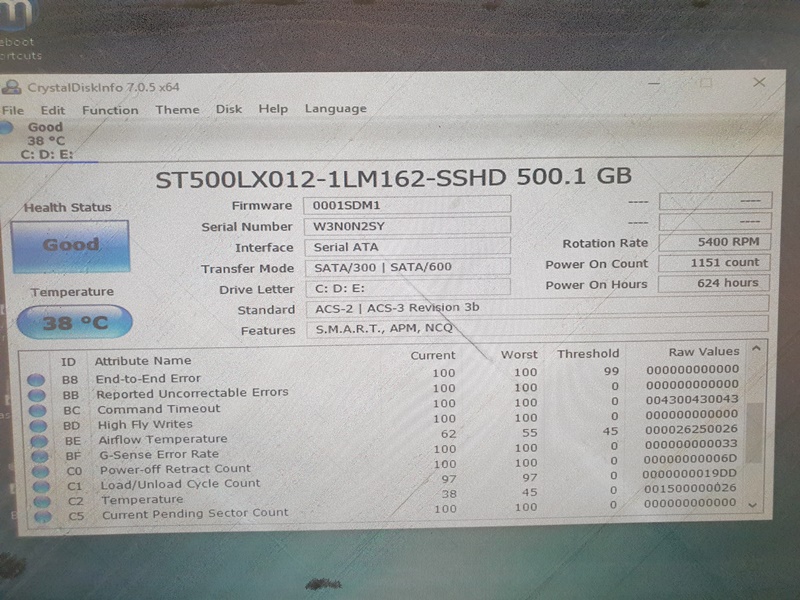This screenshot has height=600, width=800.
Task: Click the ID column header
Action: 68,362
